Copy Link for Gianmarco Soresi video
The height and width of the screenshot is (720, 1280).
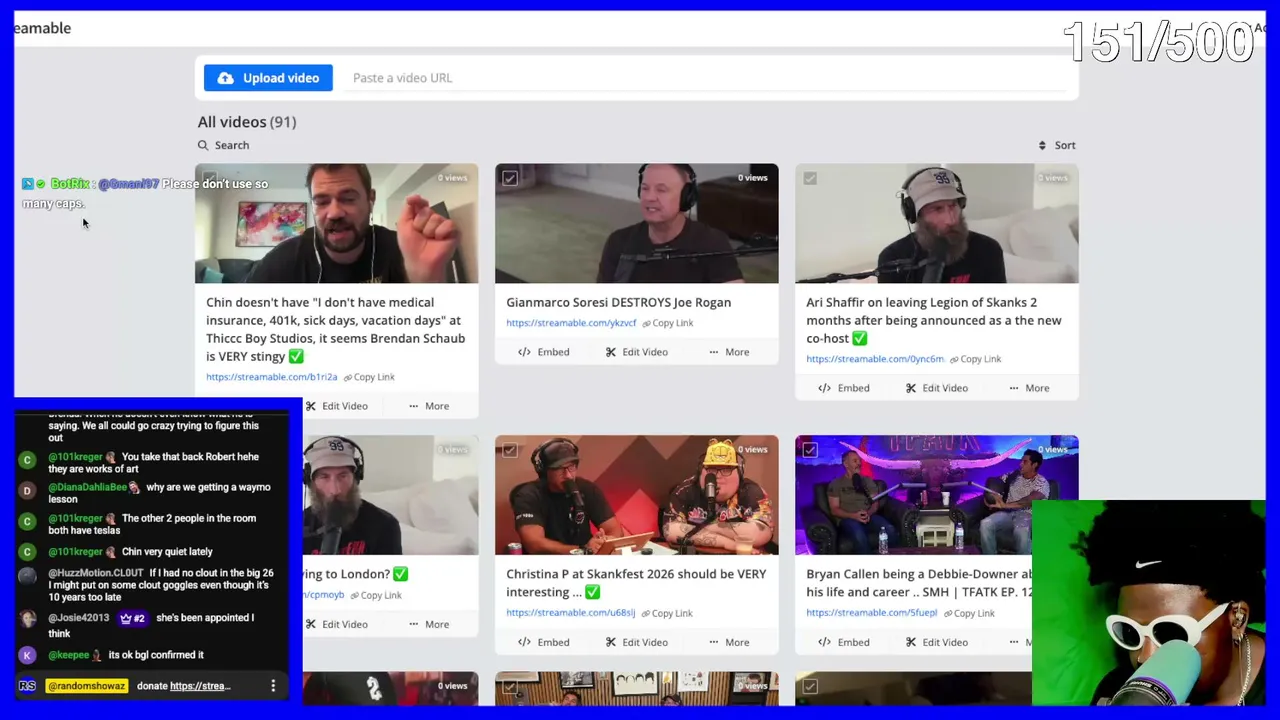point(667,323)
